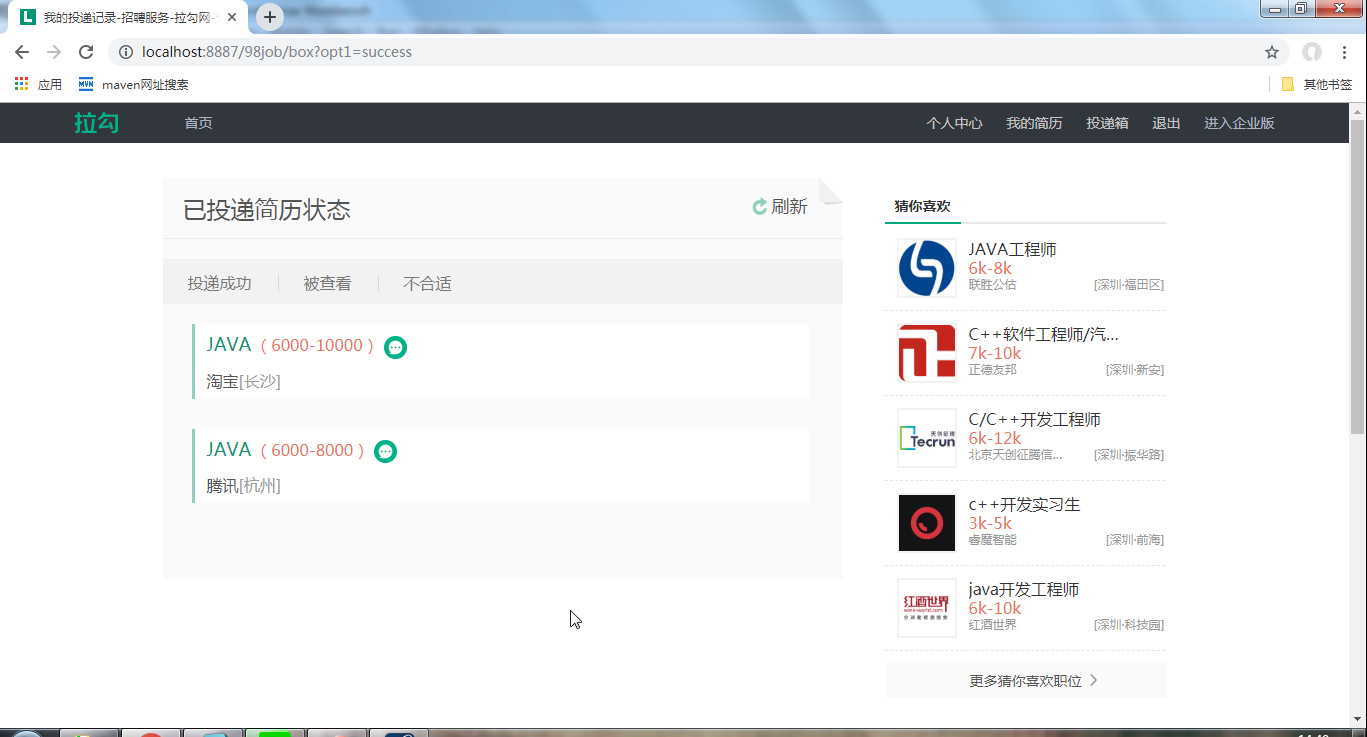Image resolution: width=1367 pixels, height=737 pixels.
Task: Click the site info icon in address bar
Action: click(126, 52)
